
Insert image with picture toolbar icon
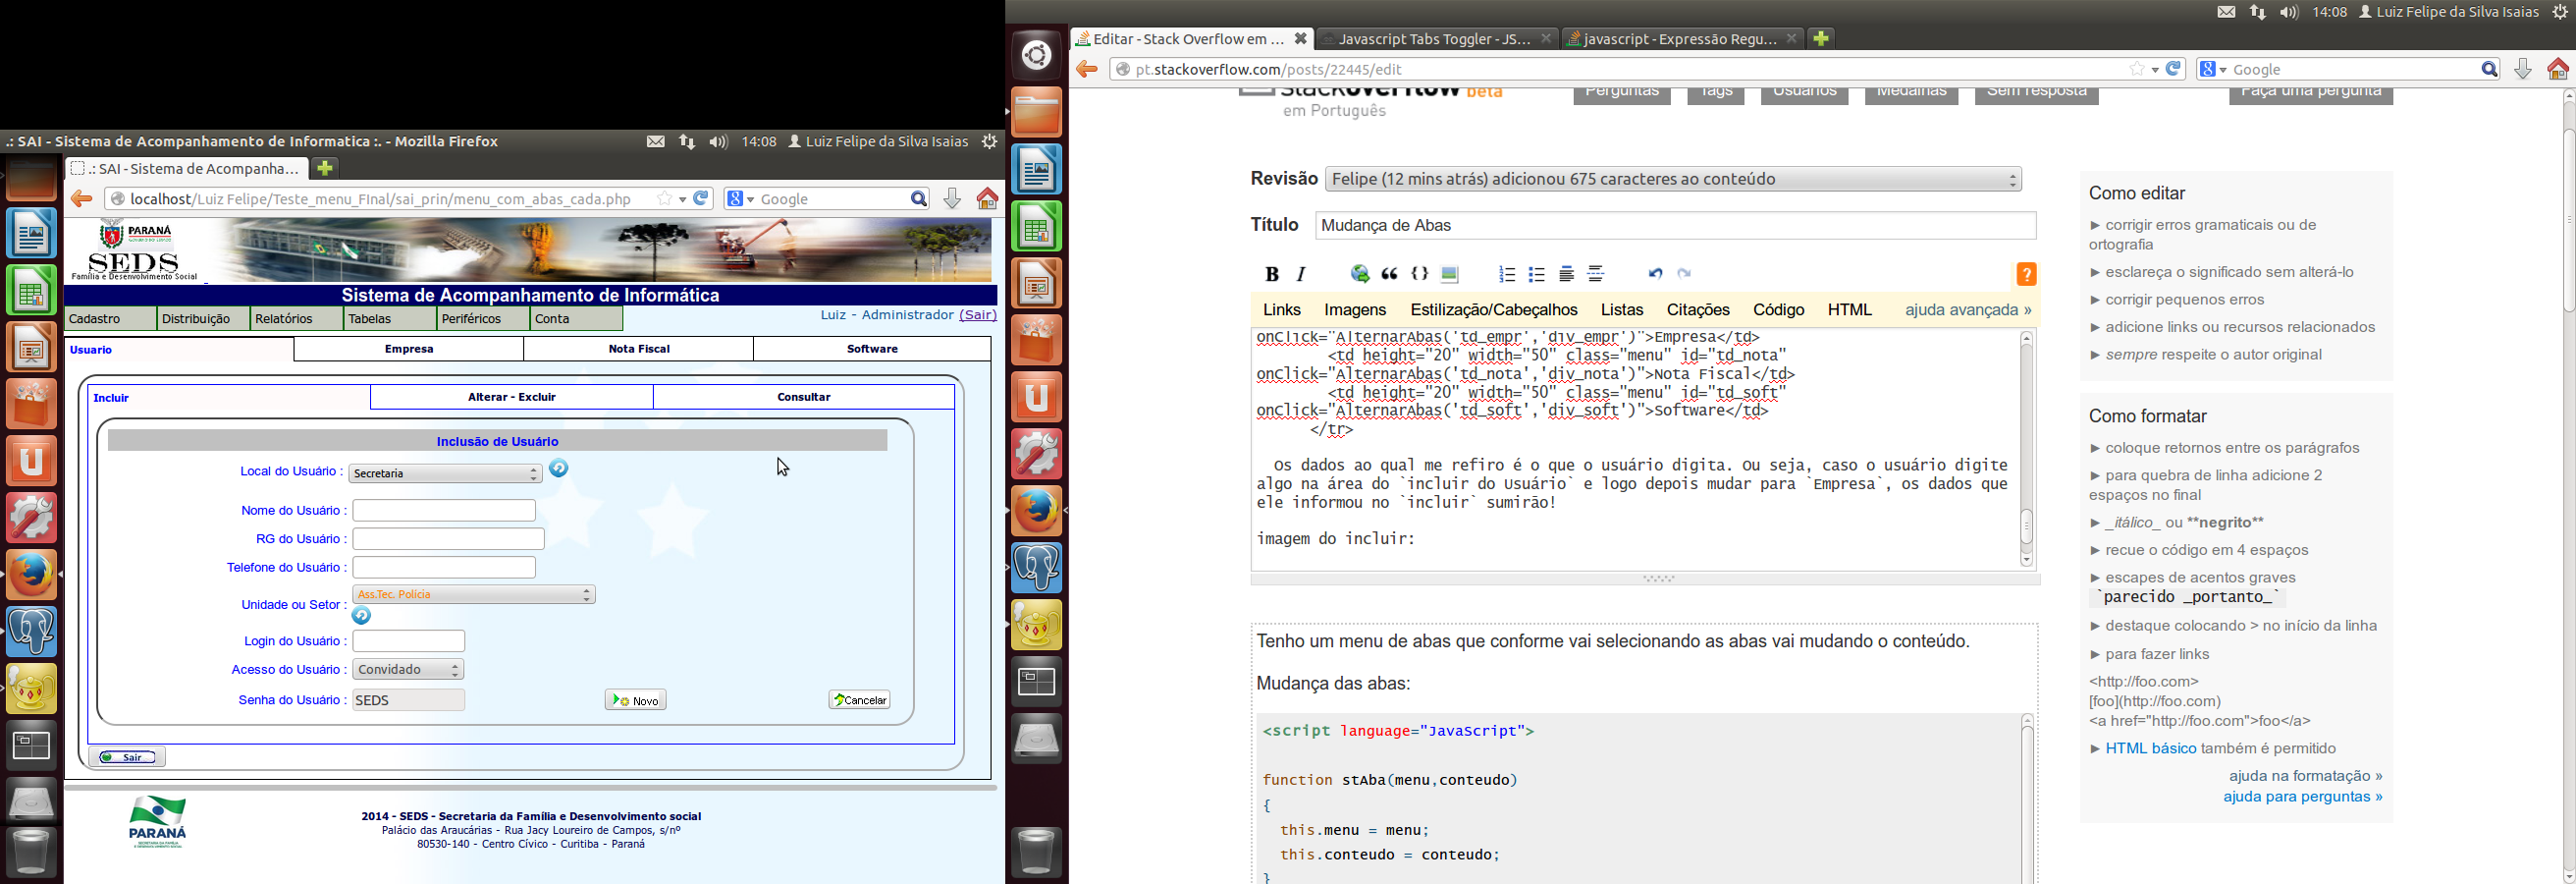1449,274
